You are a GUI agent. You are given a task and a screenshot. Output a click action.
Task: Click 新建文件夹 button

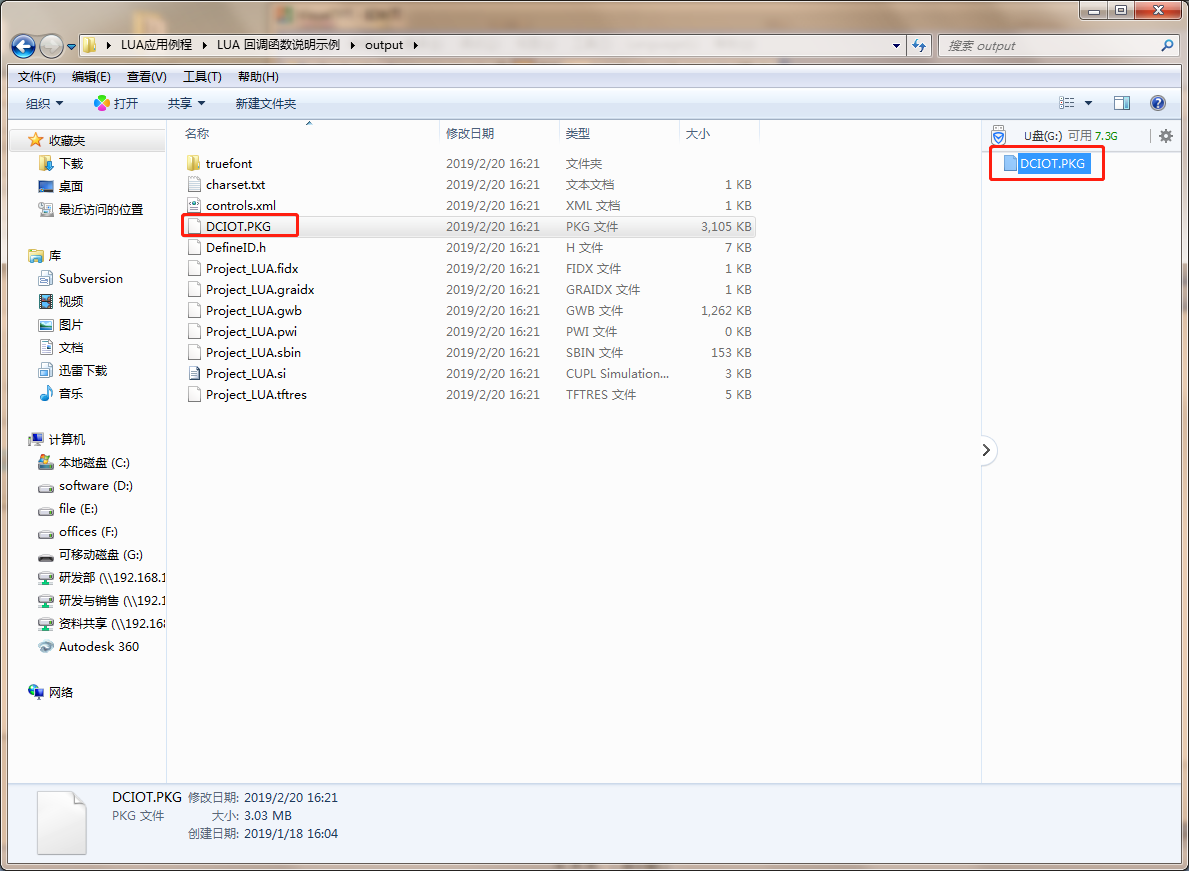tap(265, 103)
